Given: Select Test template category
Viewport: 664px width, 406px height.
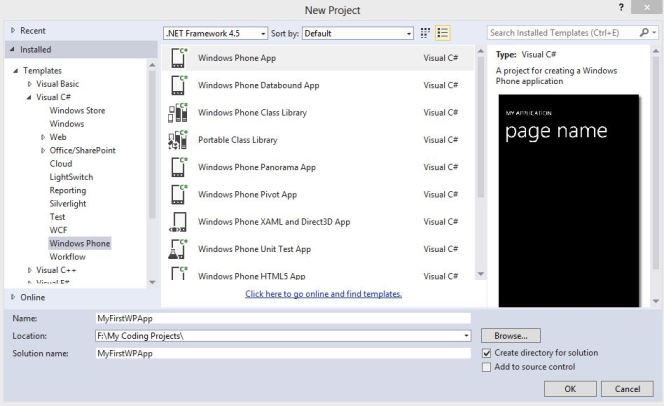Looking at the screenshot, I should pyautogui.click(x=57, y=217).
